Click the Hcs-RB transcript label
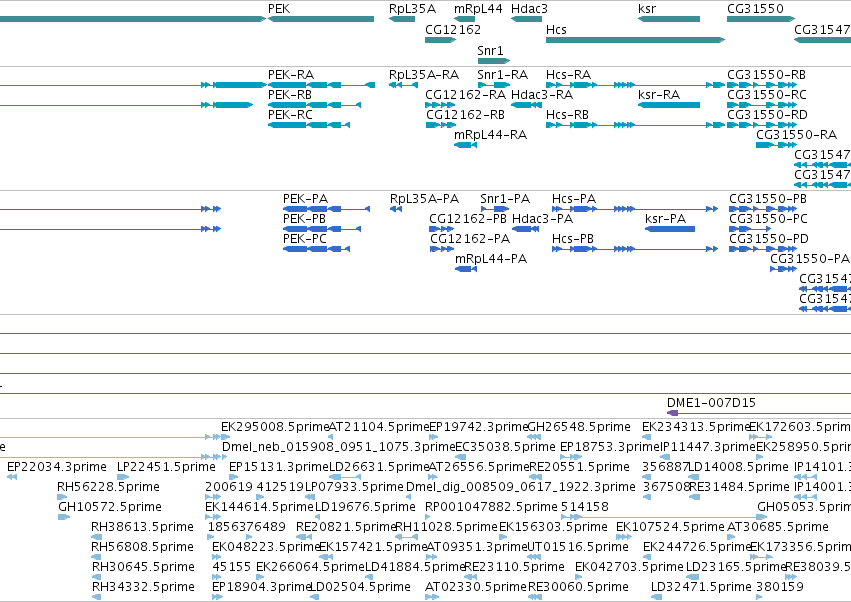This screenshot has height=602, width=851. [567, 115]
